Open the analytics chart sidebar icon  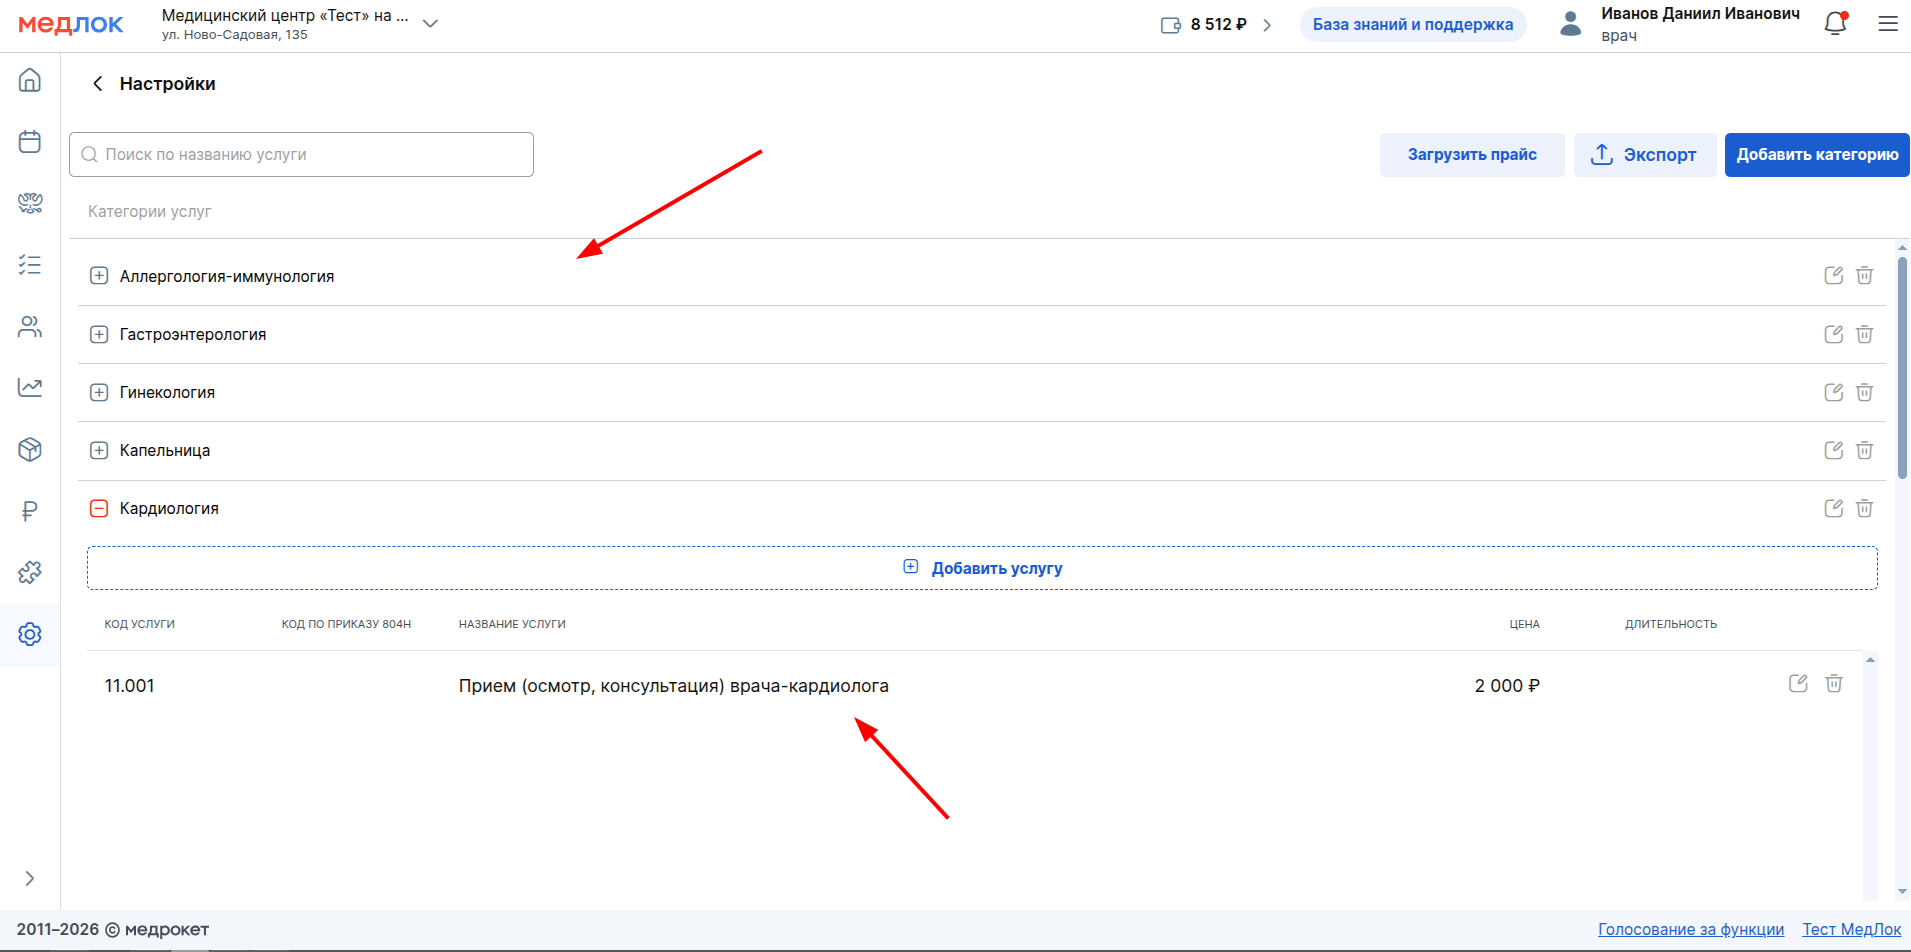click(30, 387)
